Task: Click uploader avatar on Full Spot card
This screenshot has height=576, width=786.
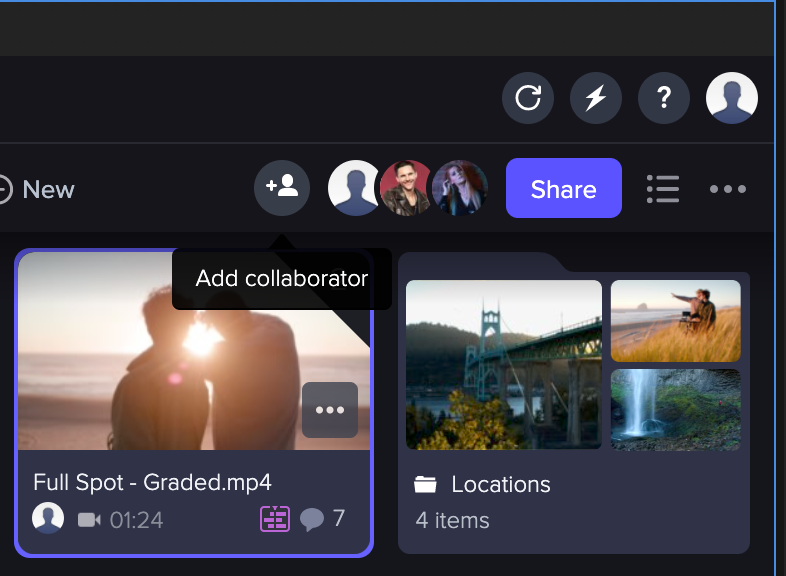Action: pyautogui.click(x=48, y=518)
